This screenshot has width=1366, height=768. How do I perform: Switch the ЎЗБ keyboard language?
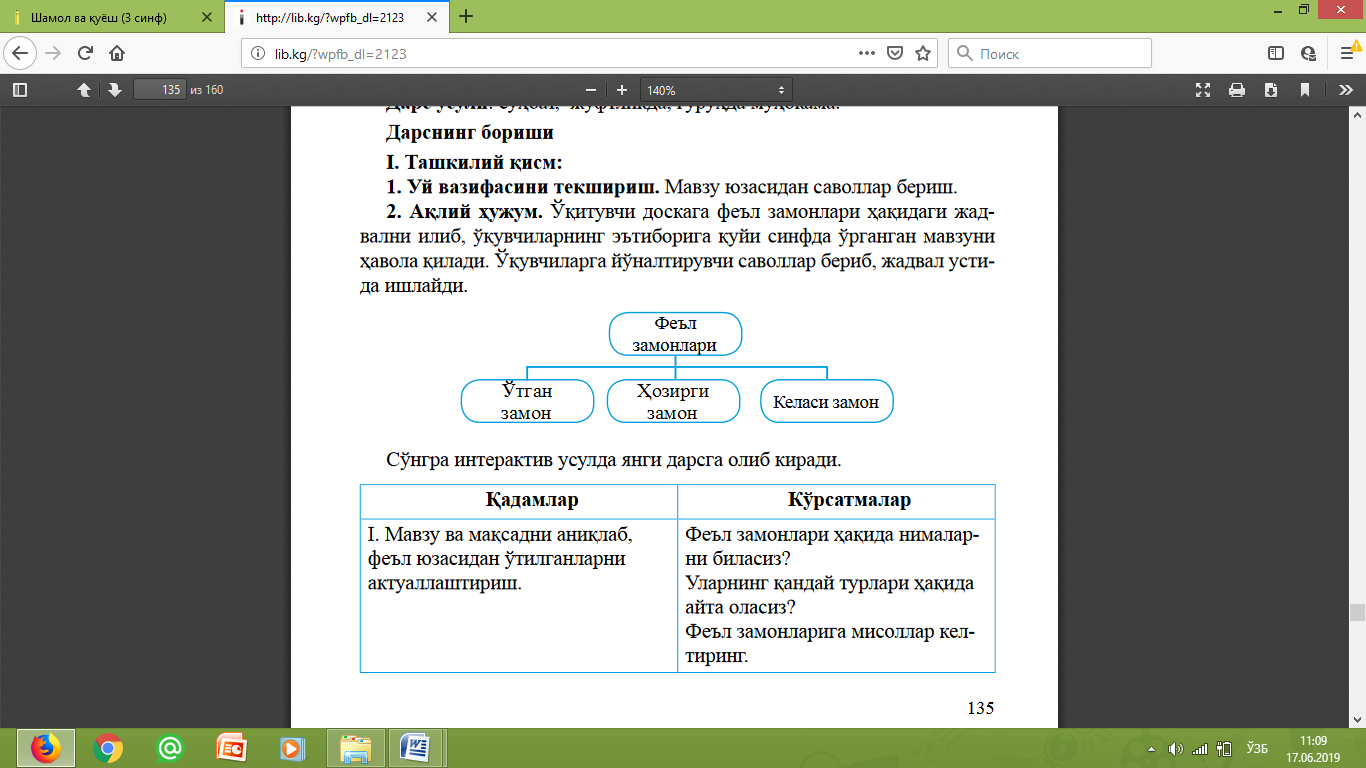point(1258,748)
